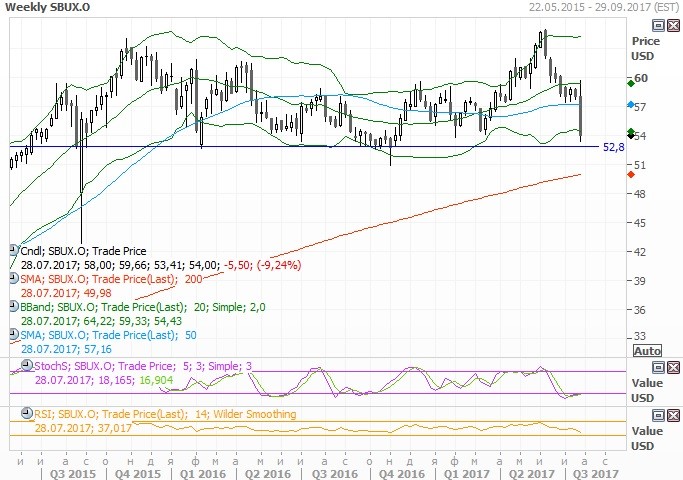Screen dimensions: 683x480
Task: Click the StochS value 18,165
Action: [116, 380]
